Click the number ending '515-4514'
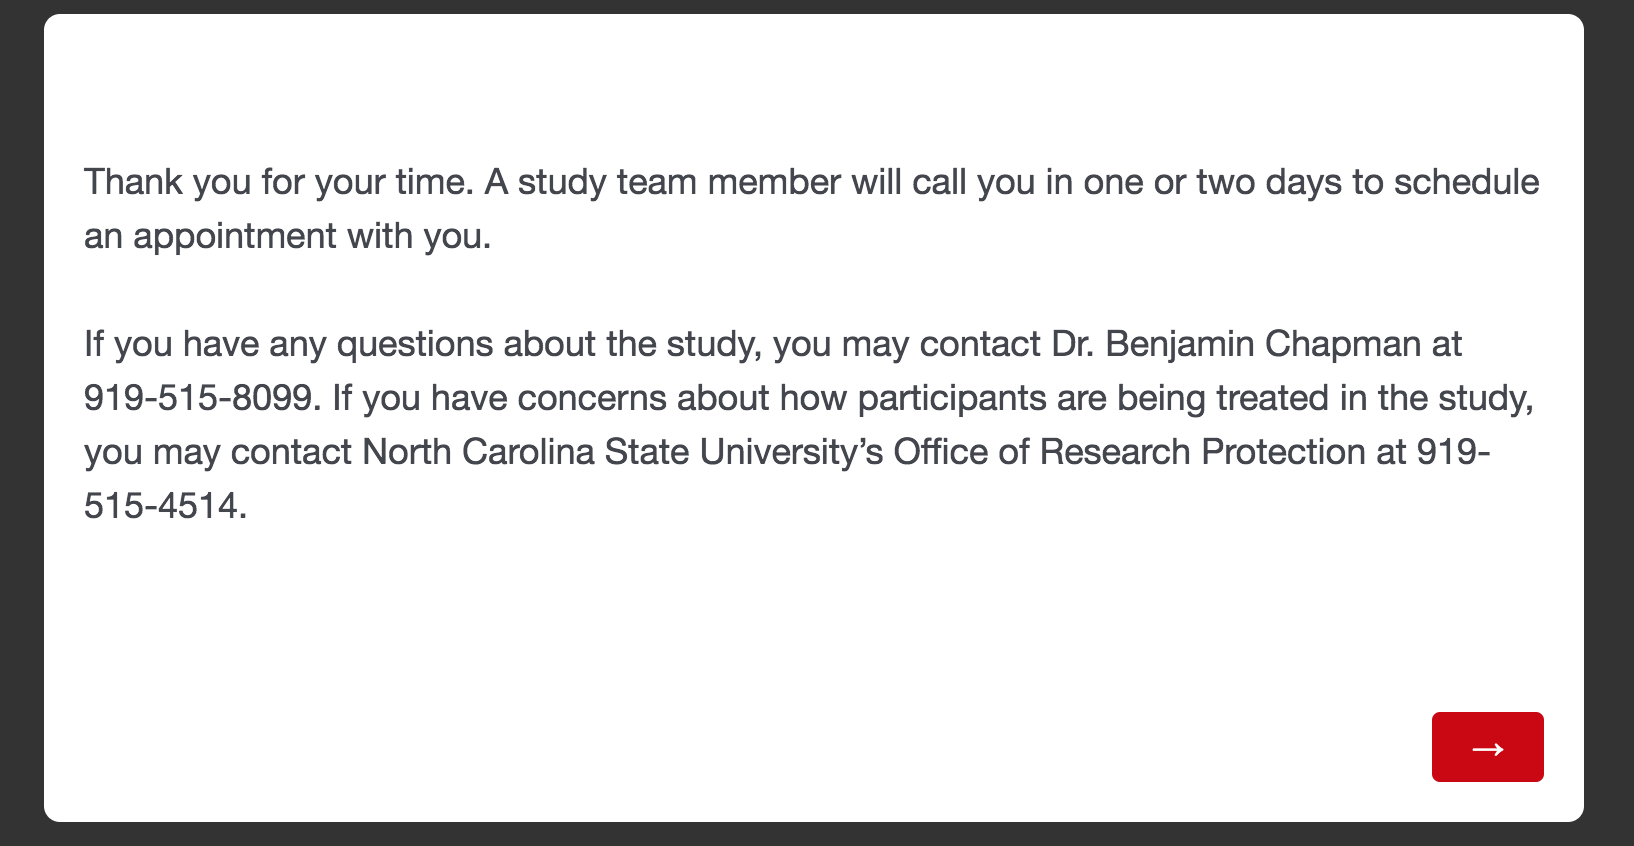1634x846 pixels. tap(164, 506)
